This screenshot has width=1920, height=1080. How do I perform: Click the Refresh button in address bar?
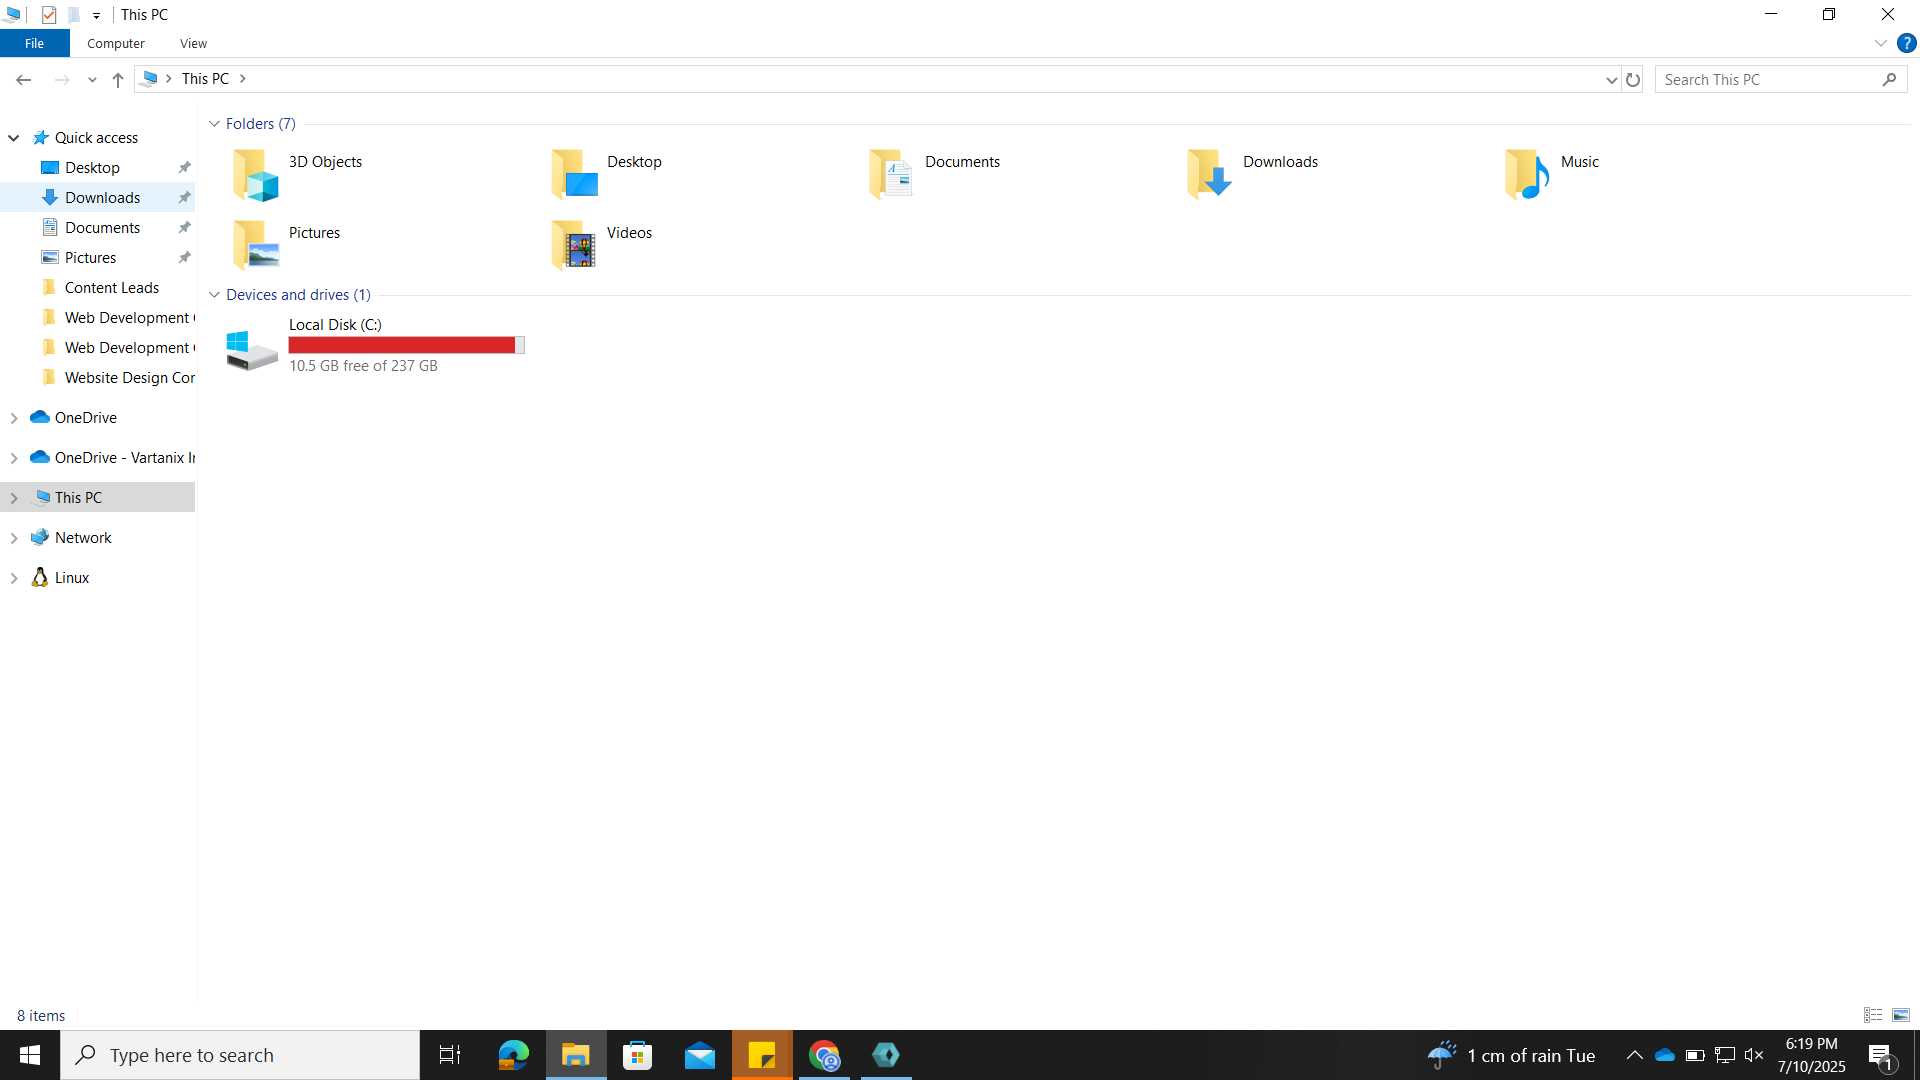tap(1633, 79)
